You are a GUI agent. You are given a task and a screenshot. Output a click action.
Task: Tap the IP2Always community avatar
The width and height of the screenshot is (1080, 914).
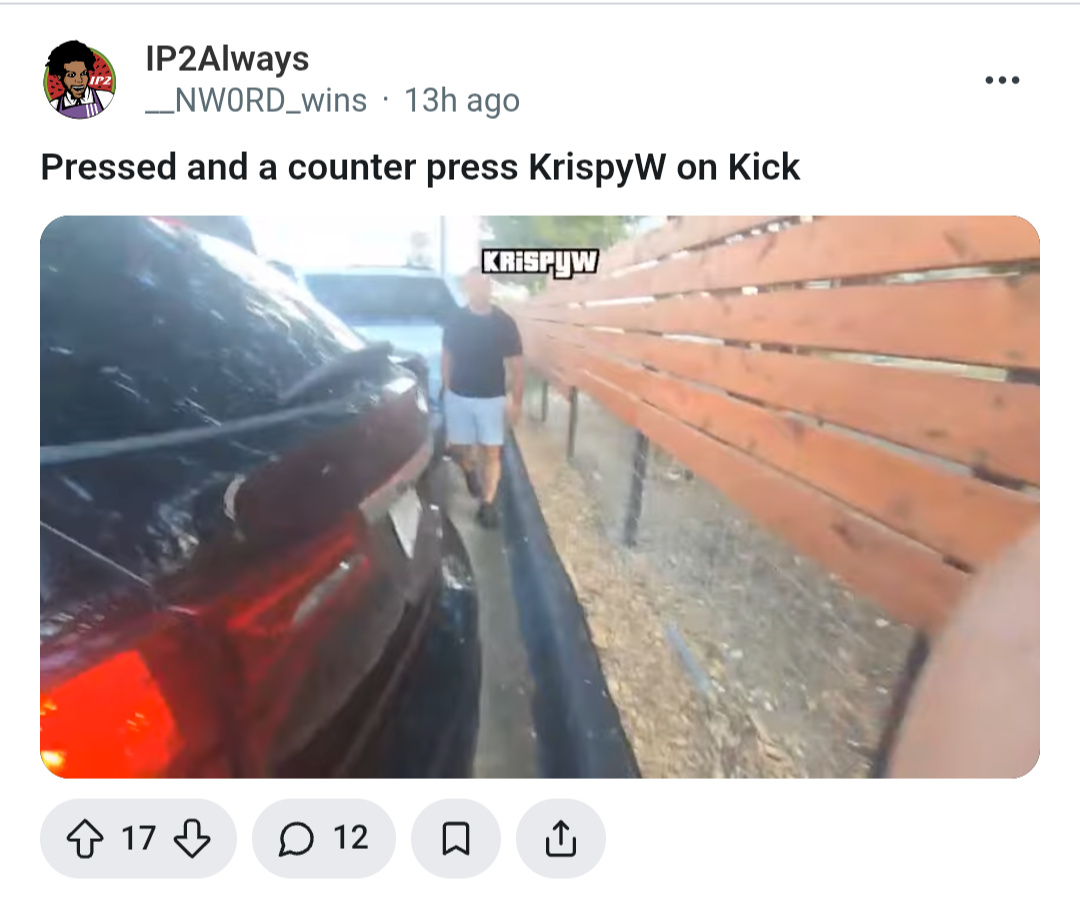click(x=81, y=80)
